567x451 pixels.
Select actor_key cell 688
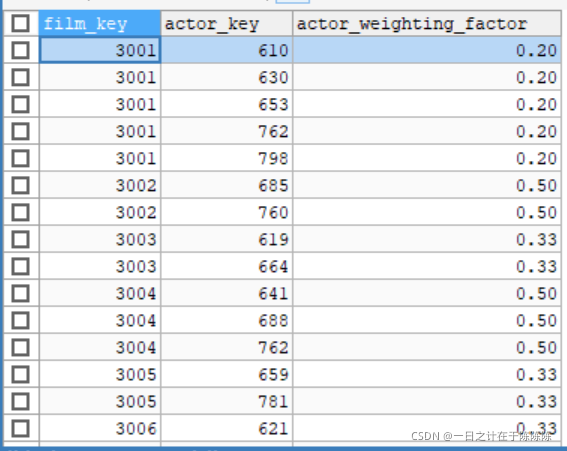227,320
